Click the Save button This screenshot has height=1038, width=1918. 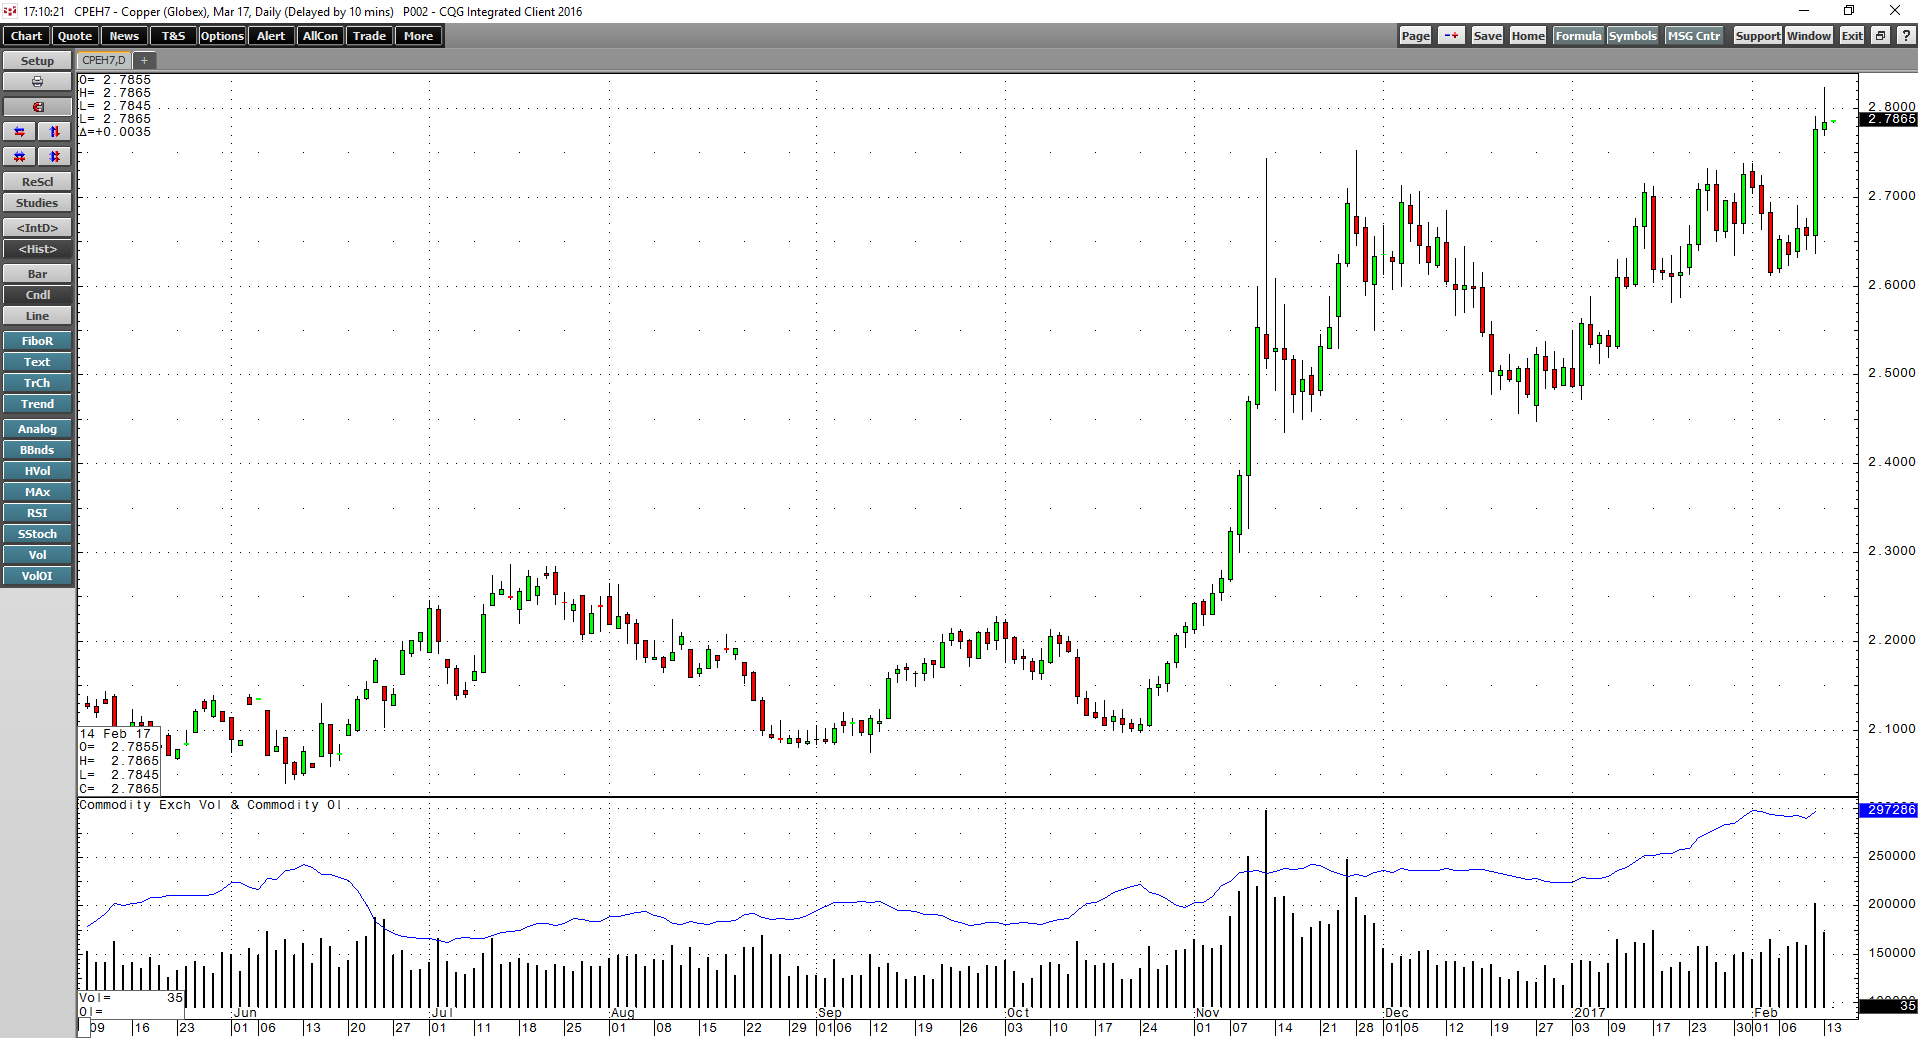click(x=1487, y=36)
